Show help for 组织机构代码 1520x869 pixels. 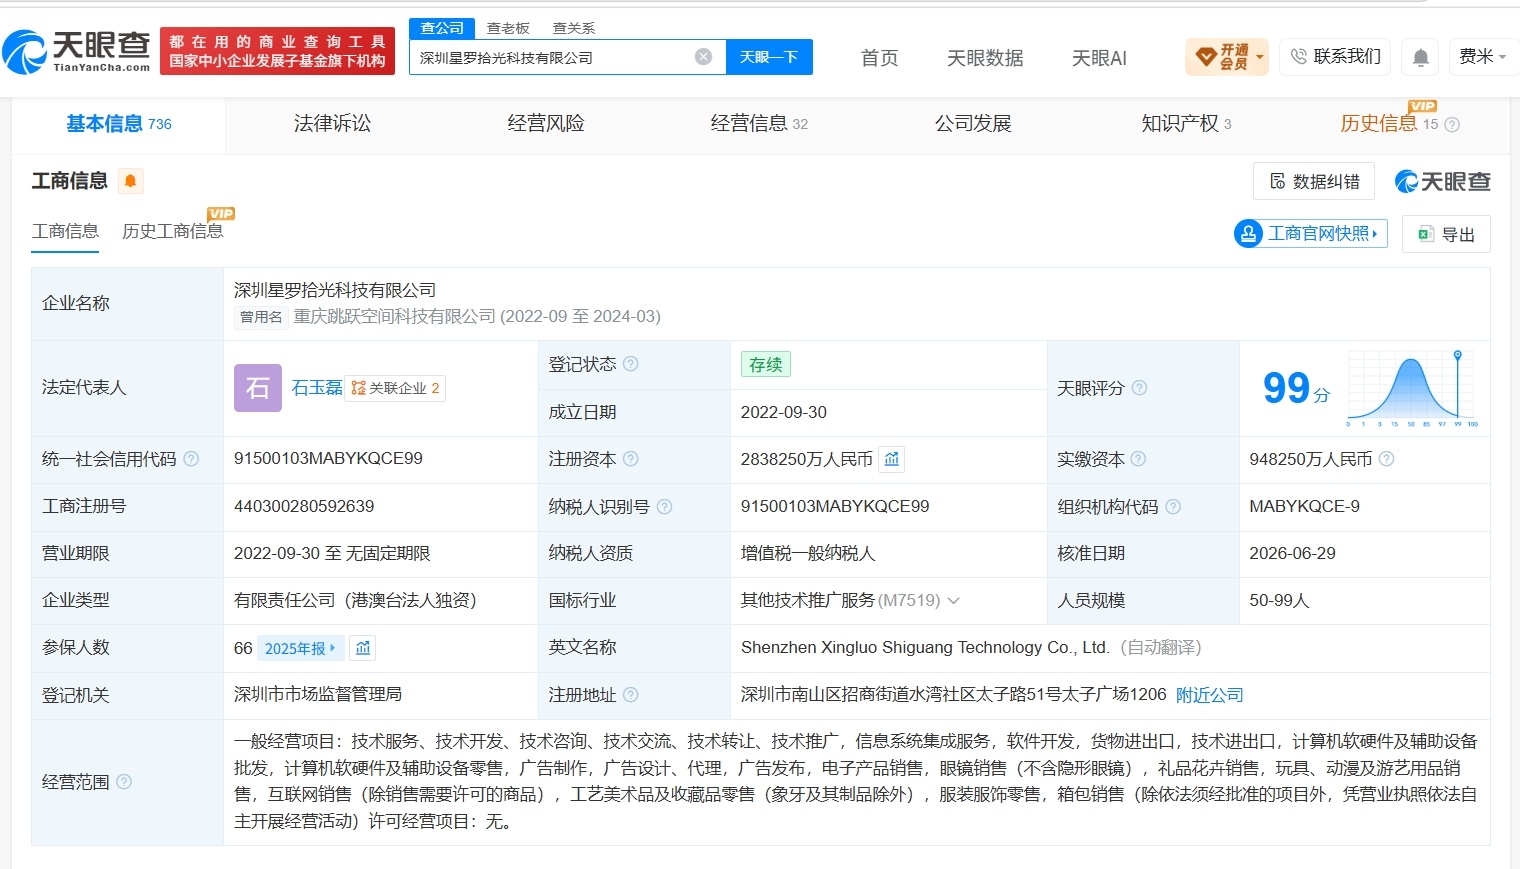click(x=1173, y=507)
